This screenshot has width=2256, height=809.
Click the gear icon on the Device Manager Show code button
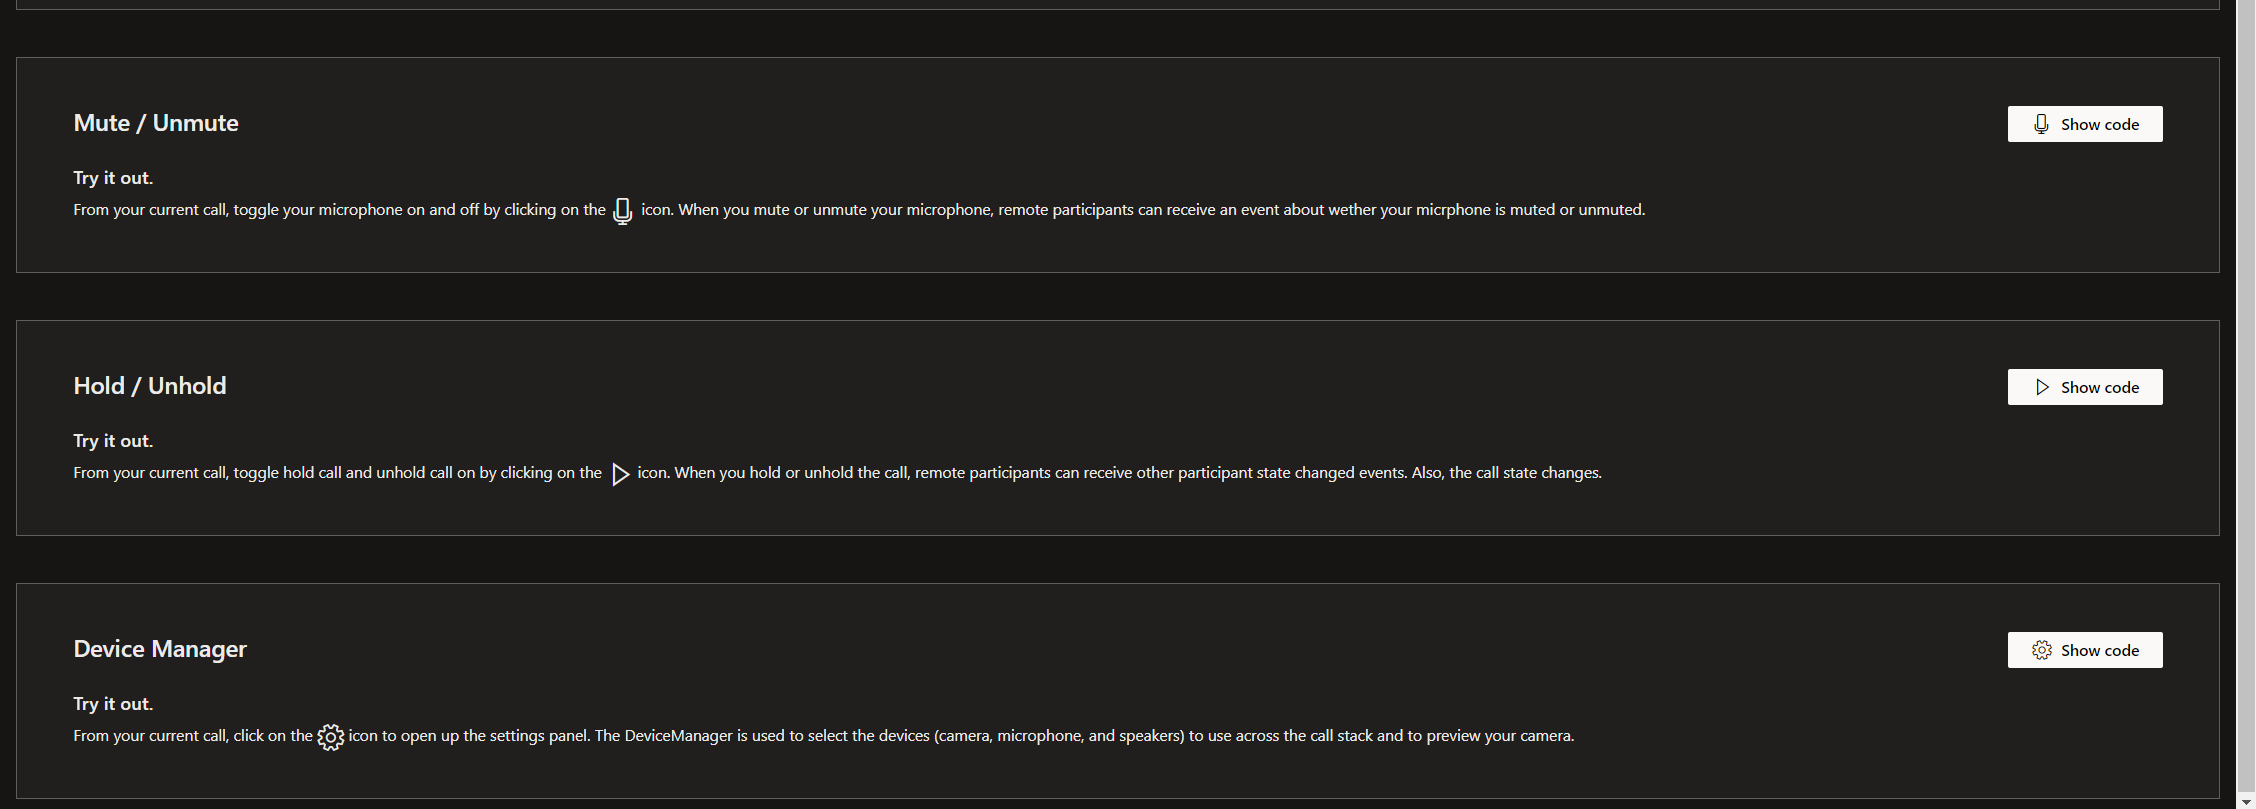click(2042, 650)
